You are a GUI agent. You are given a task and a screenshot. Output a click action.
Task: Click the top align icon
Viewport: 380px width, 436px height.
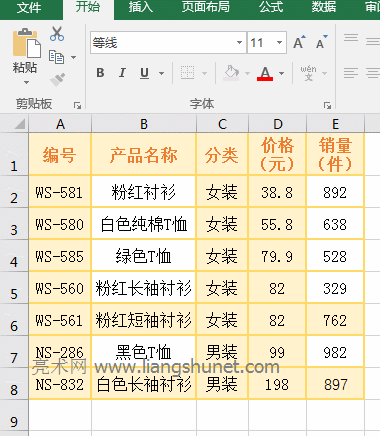coord(351,38)
